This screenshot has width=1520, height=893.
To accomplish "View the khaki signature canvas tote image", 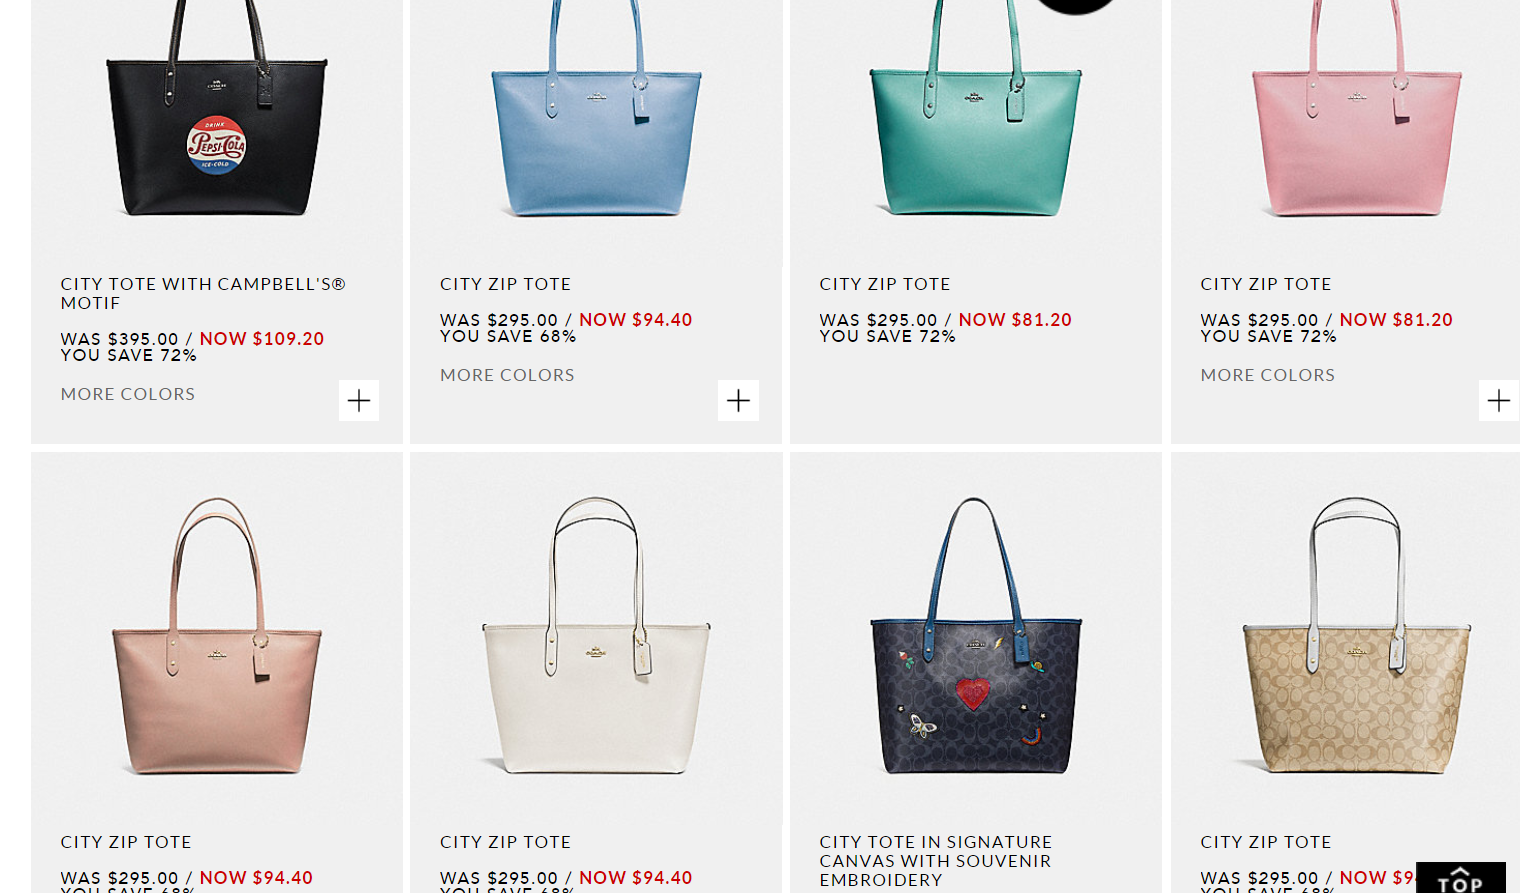I will 1357,636.
